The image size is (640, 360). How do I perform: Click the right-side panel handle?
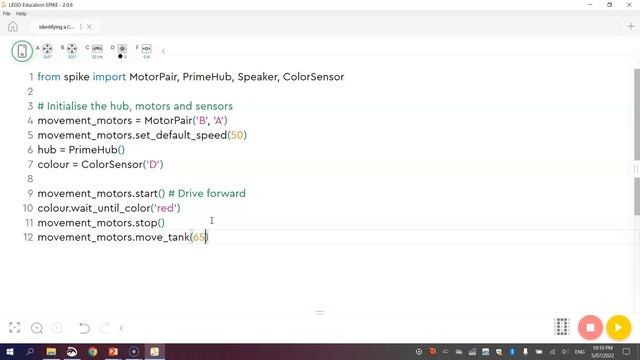pos(636,169)
